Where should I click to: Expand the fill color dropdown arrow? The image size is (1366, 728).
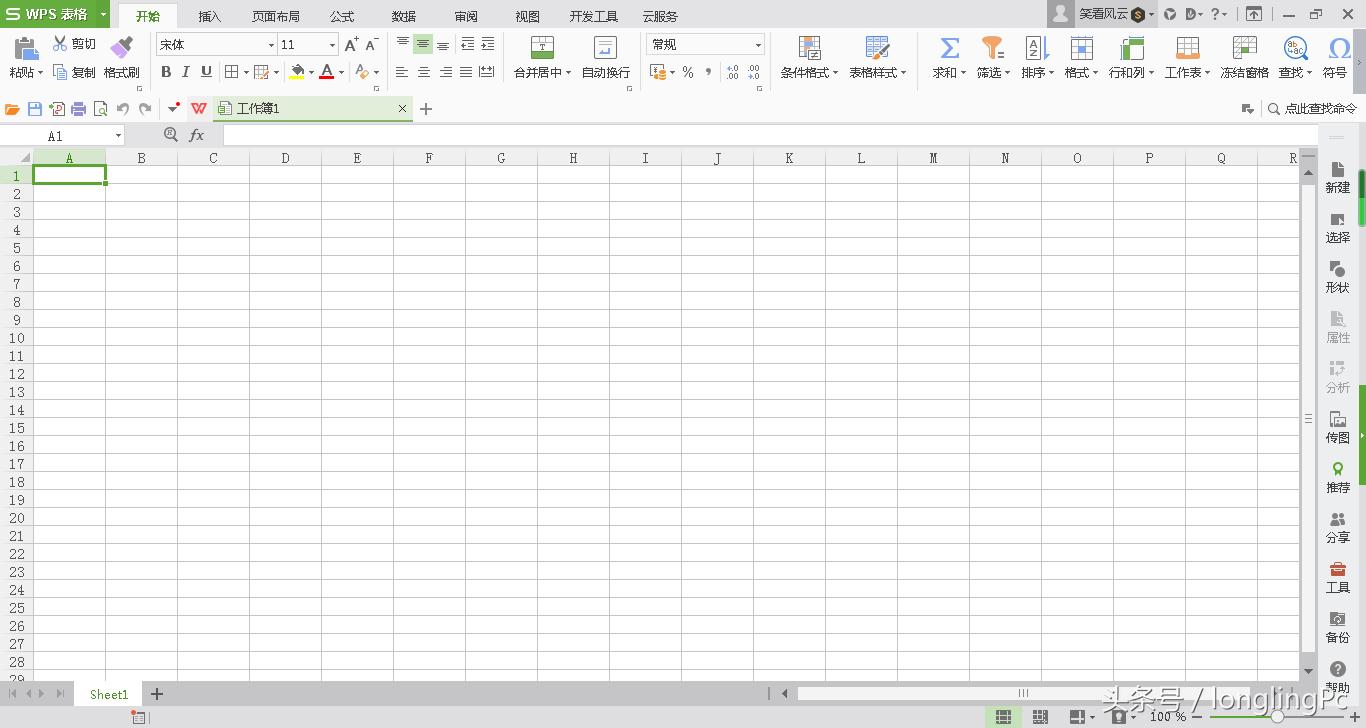click(311, 73)
